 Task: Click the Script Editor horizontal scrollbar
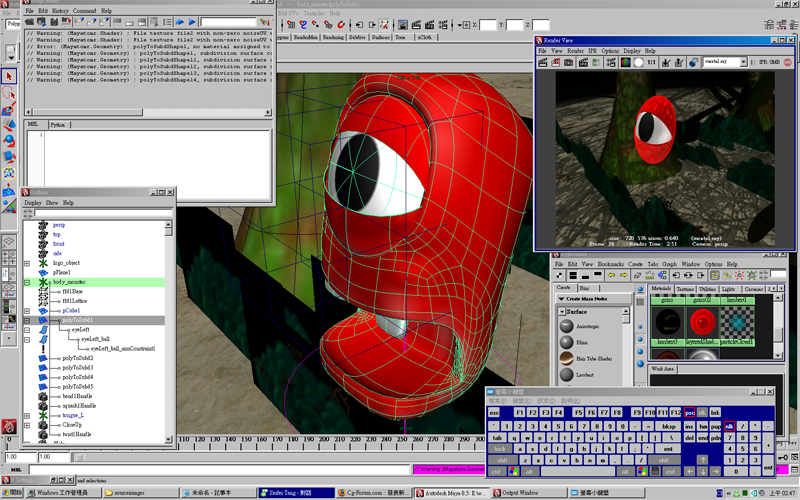(x=148, y=112)
